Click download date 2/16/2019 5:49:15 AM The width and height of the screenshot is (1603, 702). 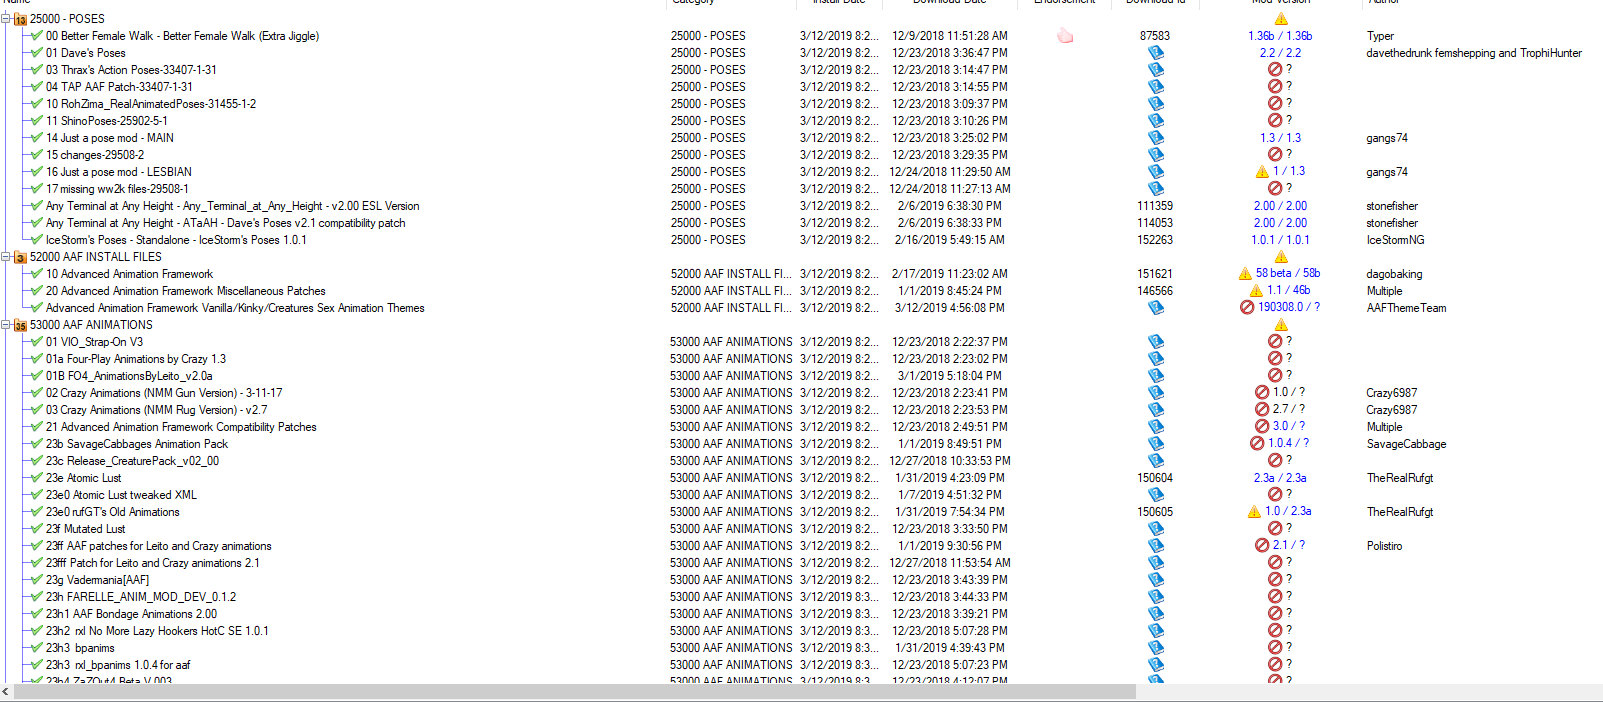tap(950, 240)
